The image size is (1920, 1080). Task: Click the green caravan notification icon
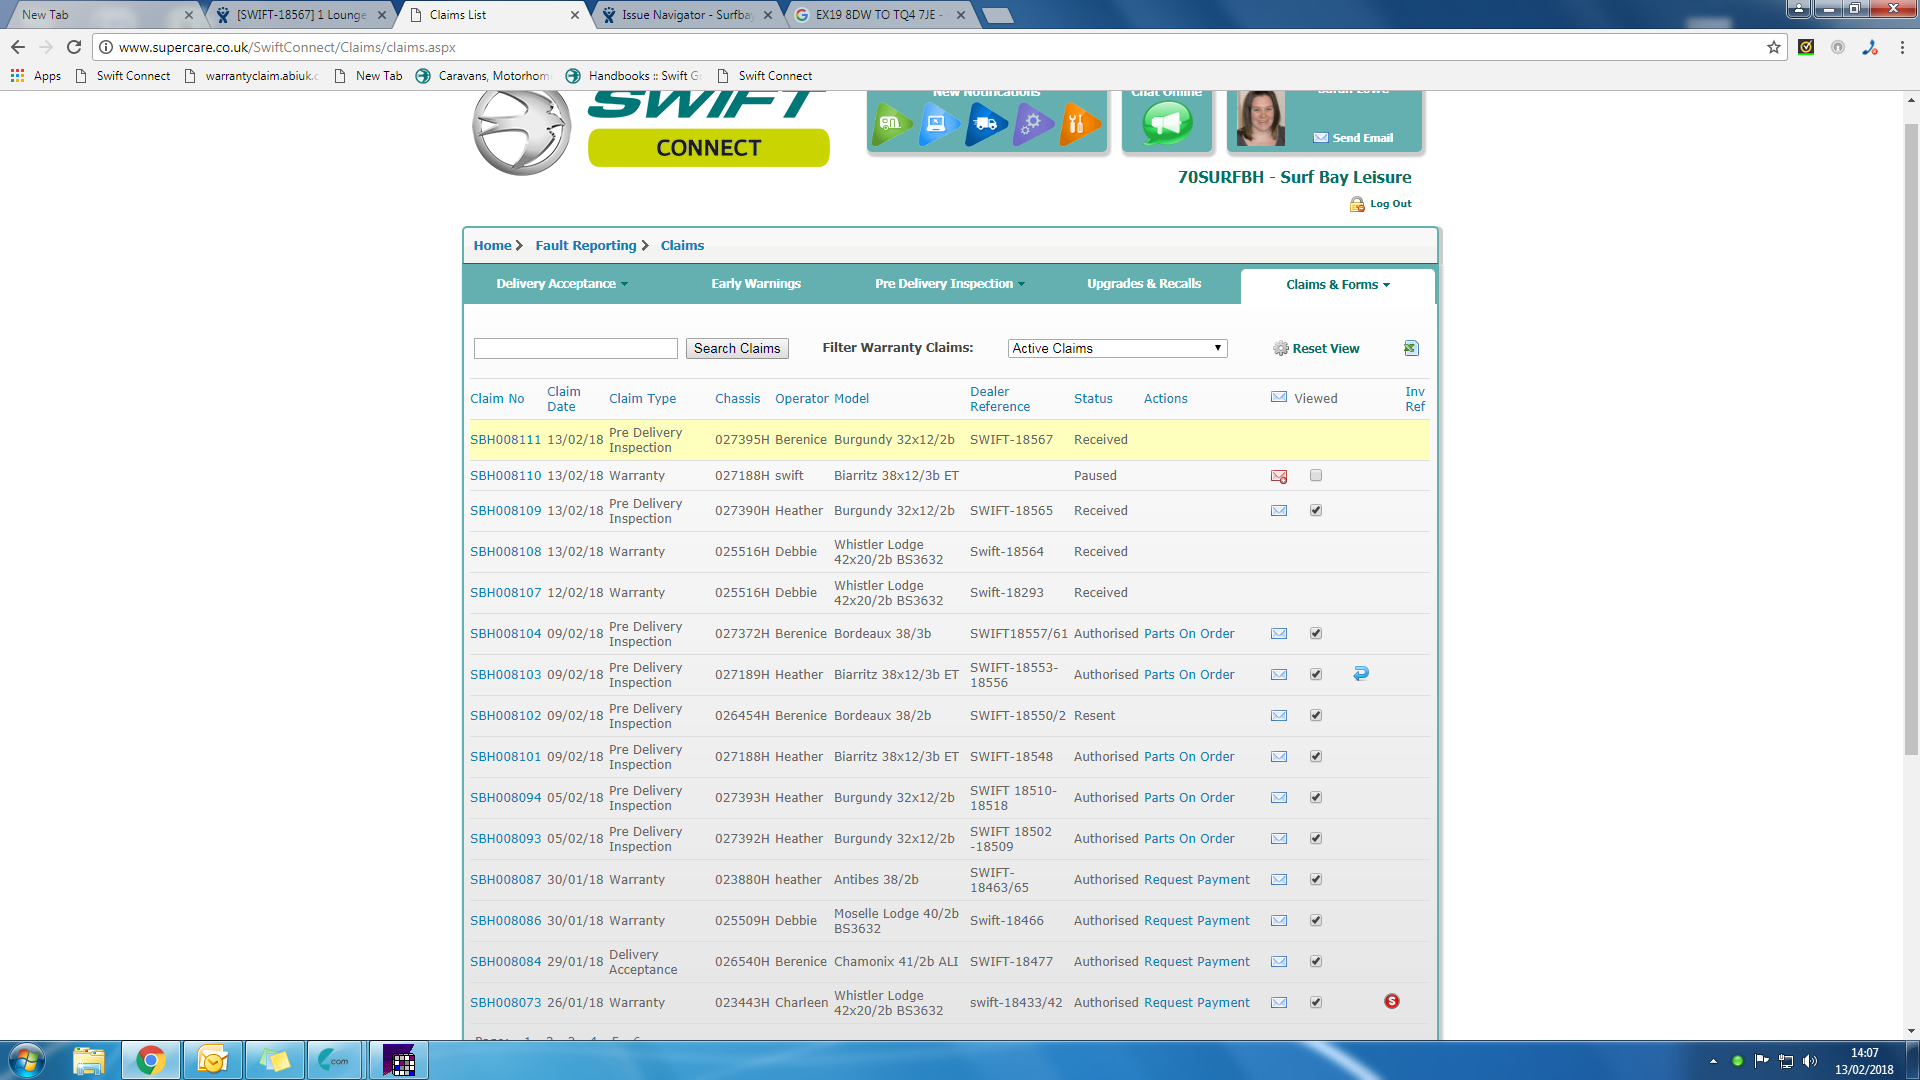point(889,124)
